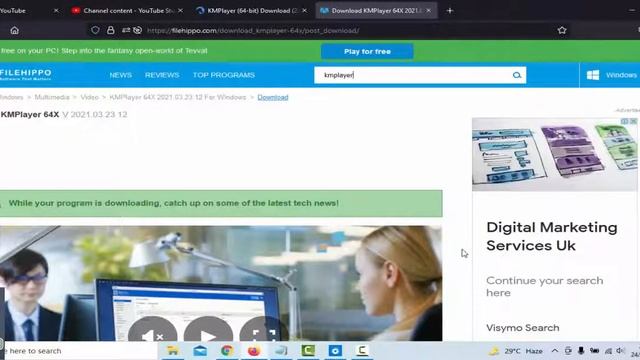Go to Firefox home page icon
640x360 pixels.
pos(15,30)
